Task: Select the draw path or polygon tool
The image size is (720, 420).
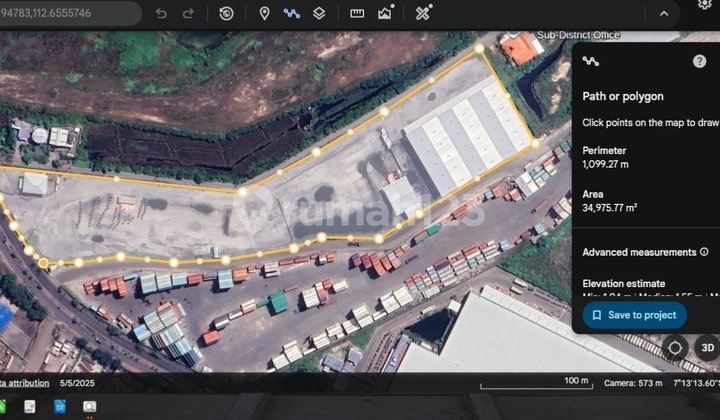Action: (x=292, y=13)
